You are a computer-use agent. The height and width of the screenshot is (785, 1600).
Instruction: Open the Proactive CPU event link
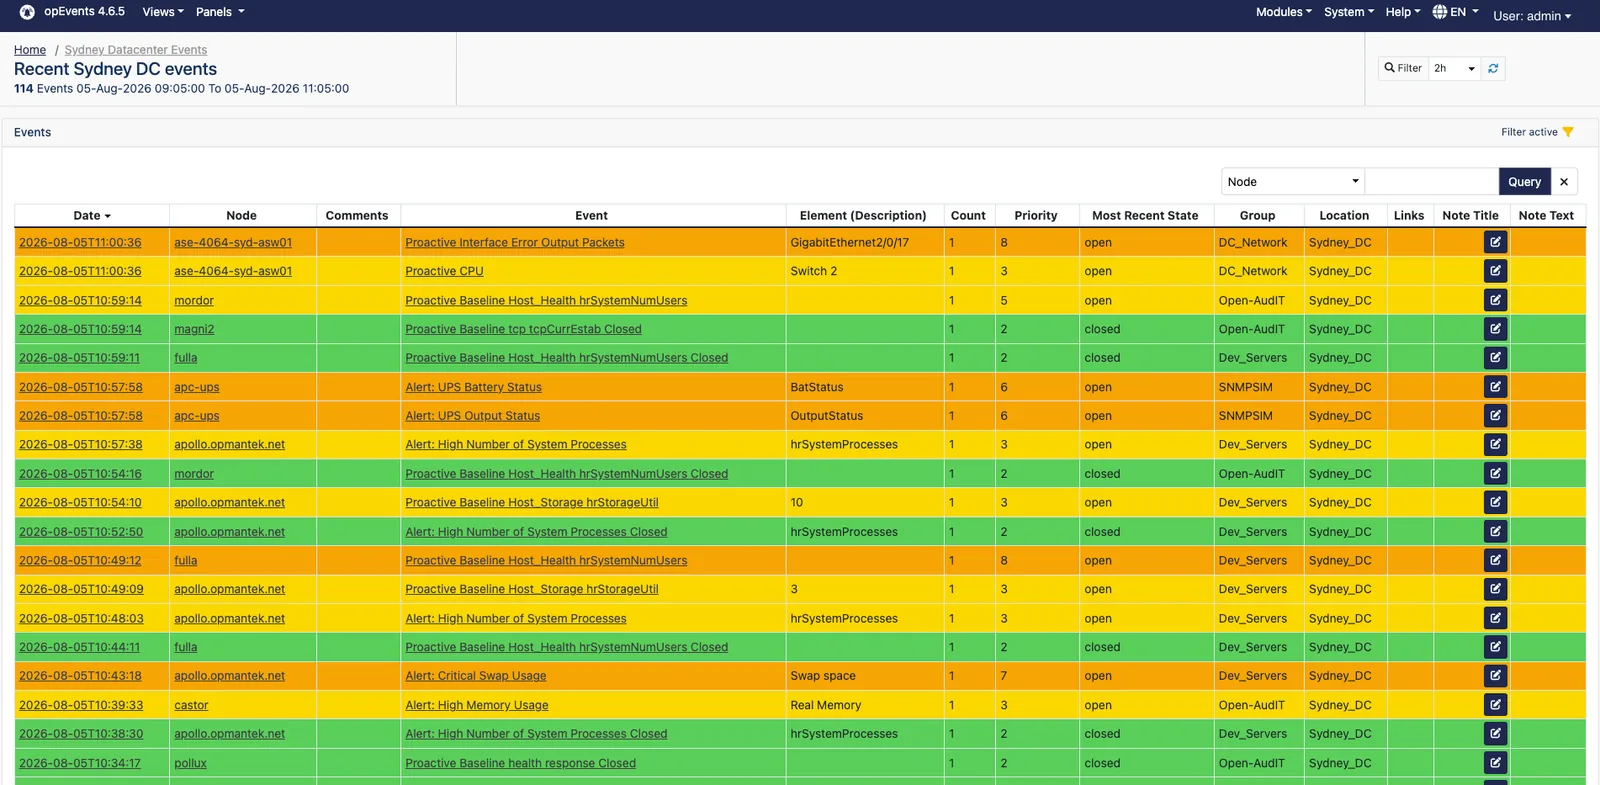(x=444, y=271)
